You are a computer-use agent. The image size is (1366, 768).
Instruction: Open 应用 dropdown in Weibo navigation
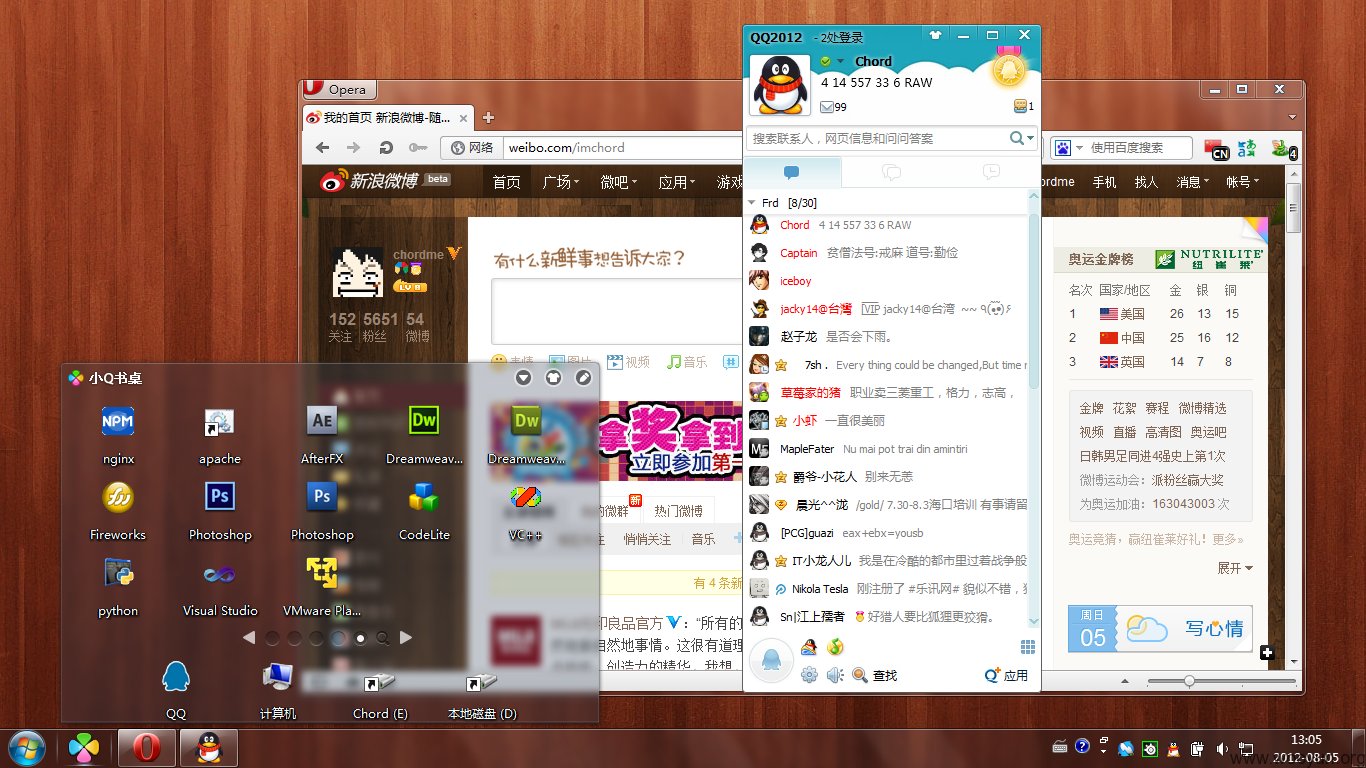click(676, 182)
